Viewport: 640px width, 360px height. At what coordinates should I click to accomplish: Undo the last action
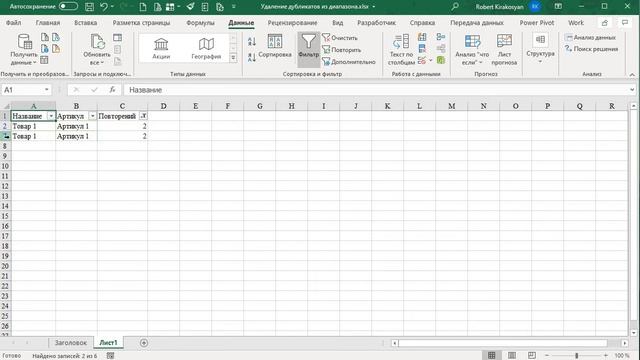point(104,7)
